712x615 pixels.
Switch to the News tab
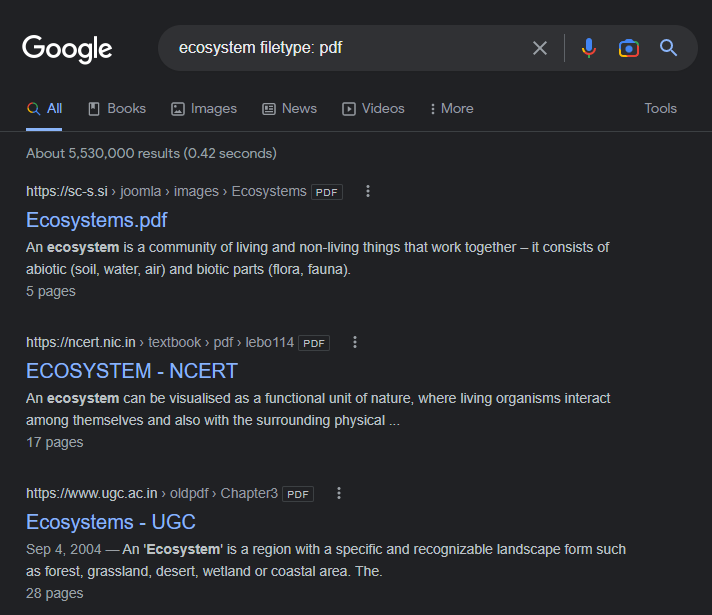click(x=289, y=109)
